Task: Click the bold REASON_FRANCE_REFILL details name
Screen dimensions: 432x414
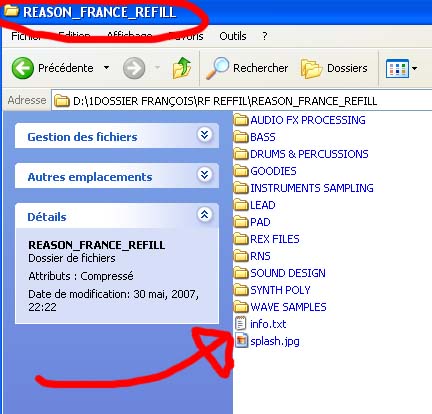Action: coord(97,245)
